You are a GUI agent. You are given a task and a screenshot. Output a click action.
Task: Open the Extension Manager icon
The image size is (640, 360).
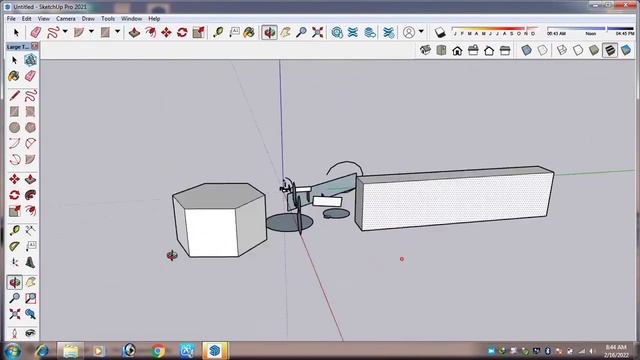[x=389, y=32]
